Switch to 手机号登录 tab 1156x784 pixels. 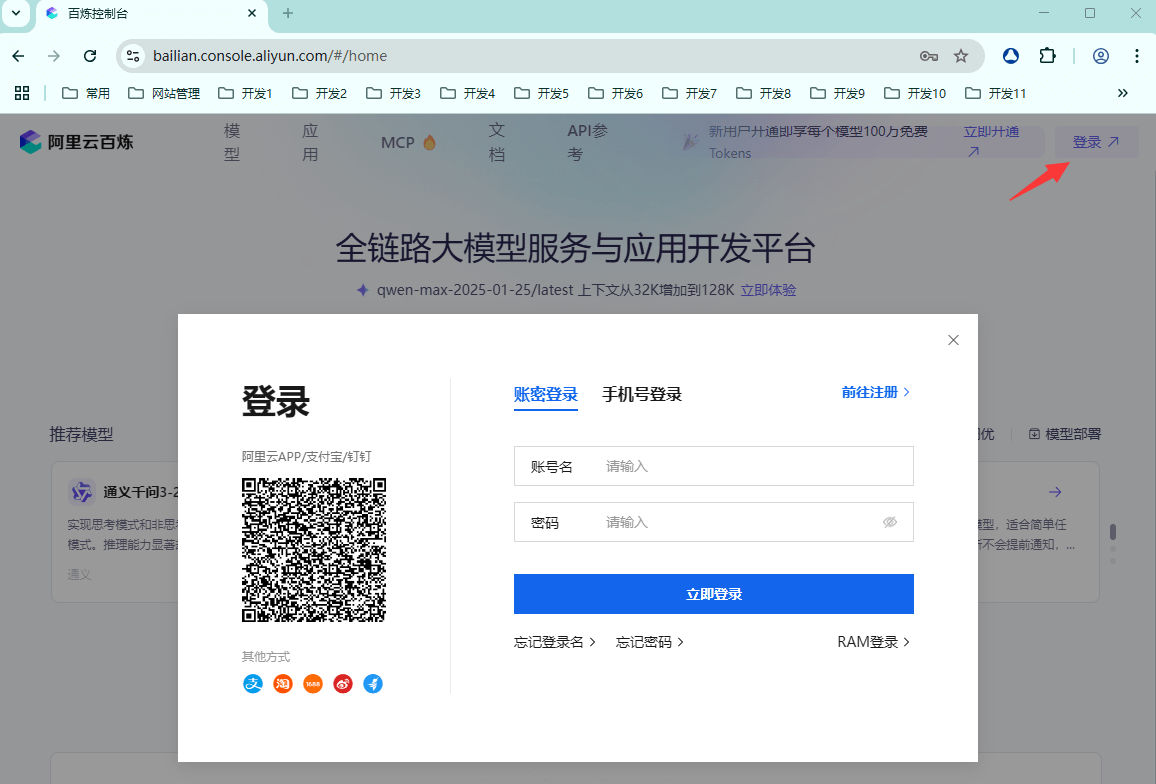pyautogui.click(x=642, y=395)
